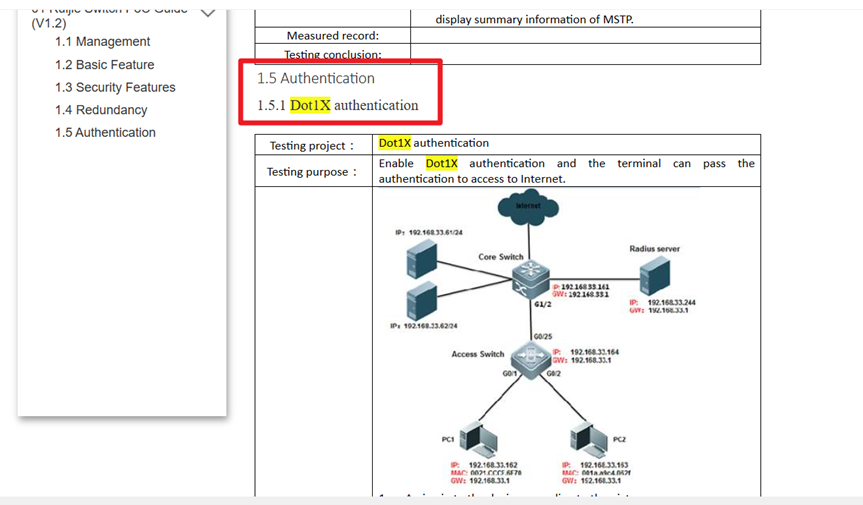The width and height of the screenshot is (863, 505).
Task: Select the server with IP 192.168.33.61/24
Action: click(x=422, y=259)
